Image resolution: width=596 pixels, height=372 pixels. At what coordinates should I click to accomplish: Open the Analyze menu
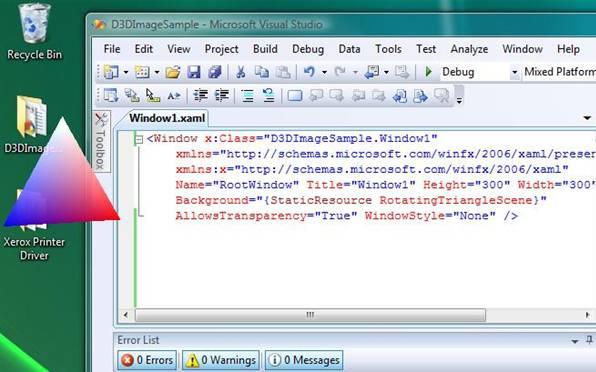coord(469,49)
